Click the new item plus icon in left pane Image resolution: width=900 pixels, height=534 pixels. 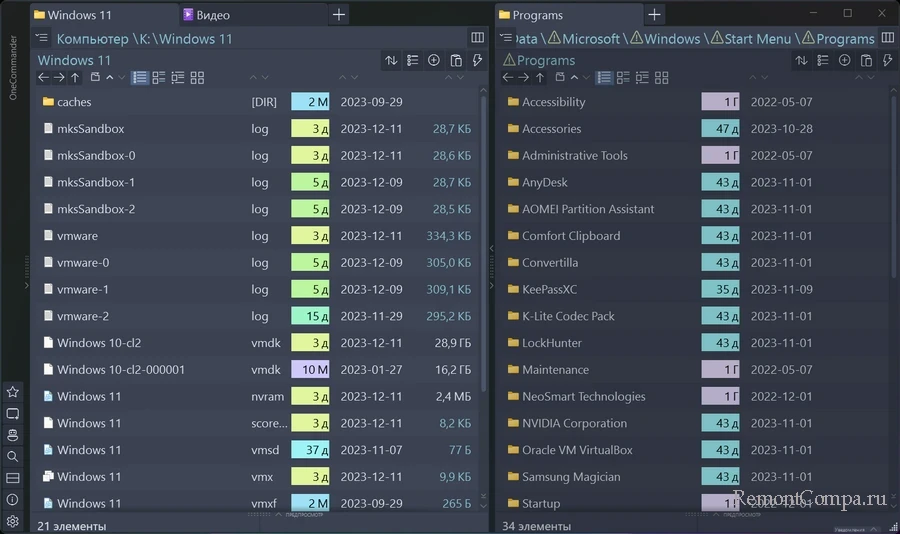(x=434, y=61)
